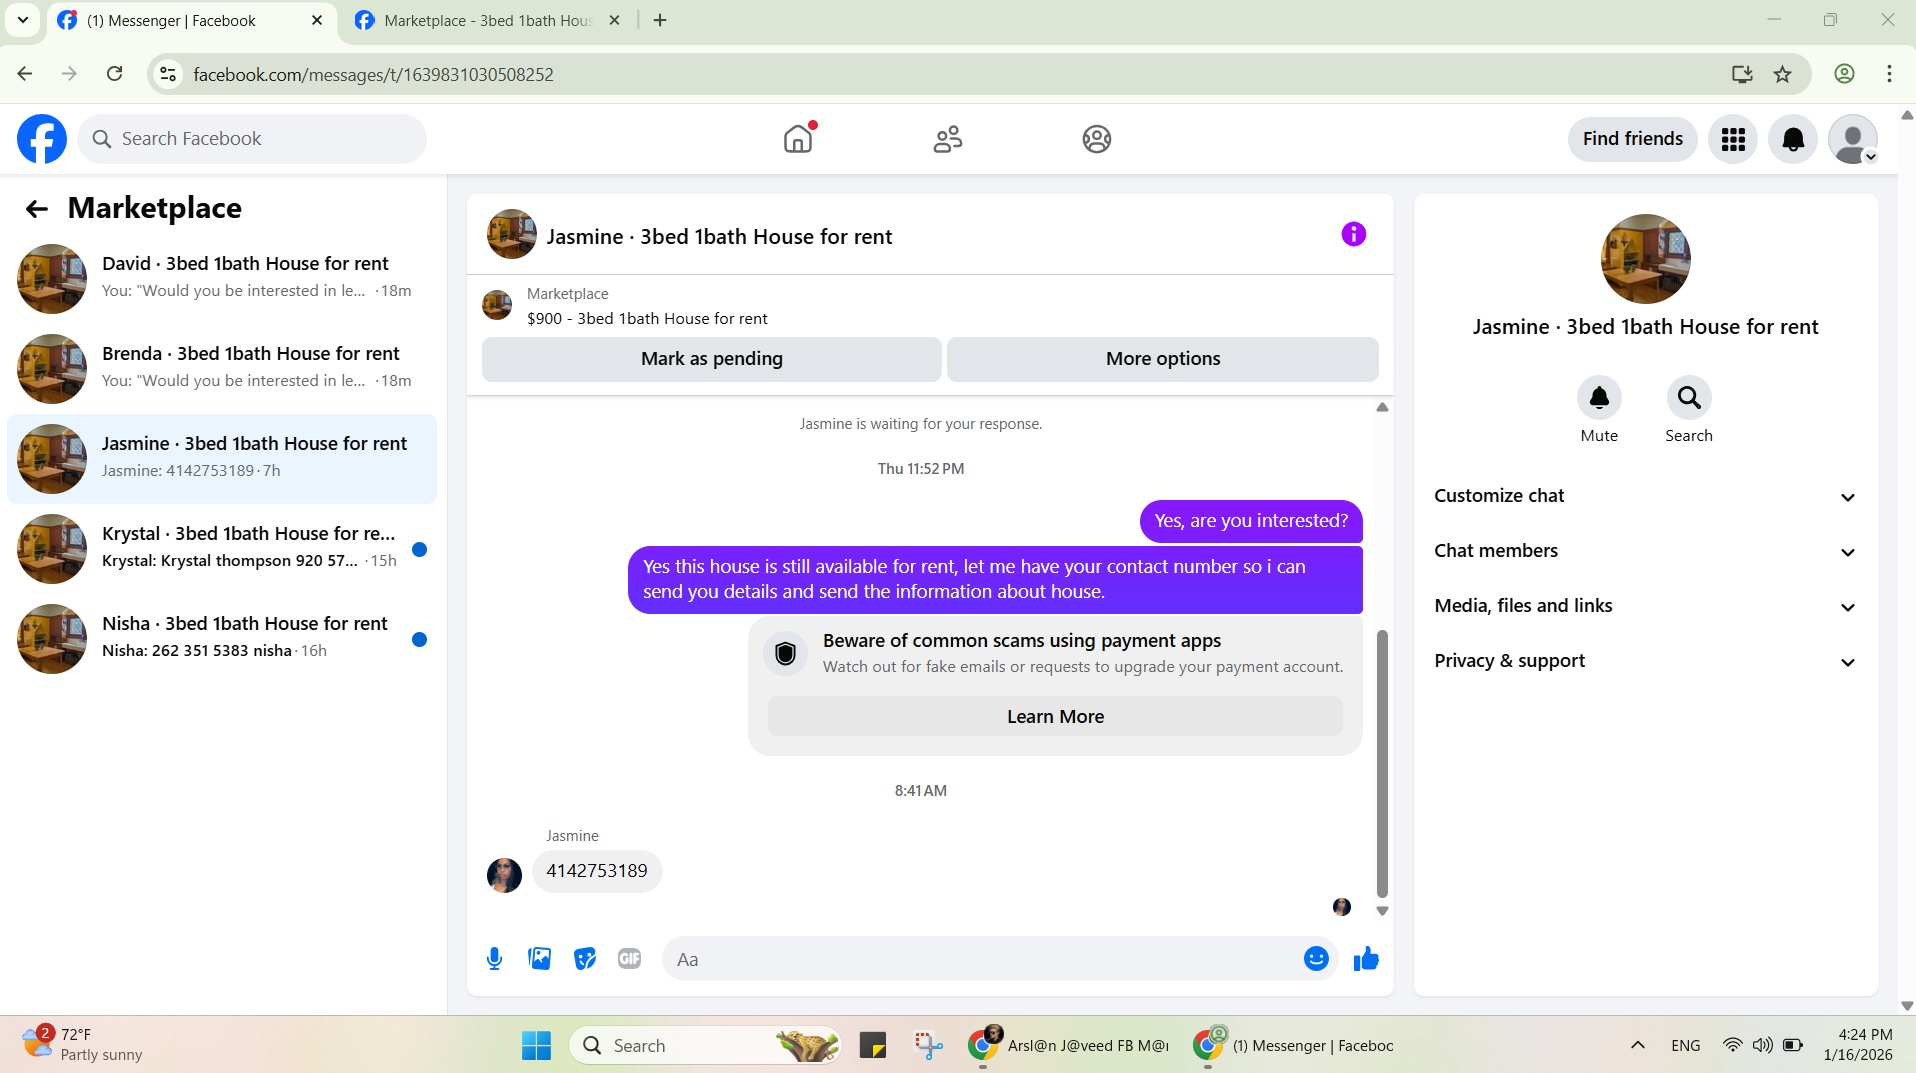Open the account profile avatar menu
Screen dimensions: 1916x1073
coord(1853,139)
